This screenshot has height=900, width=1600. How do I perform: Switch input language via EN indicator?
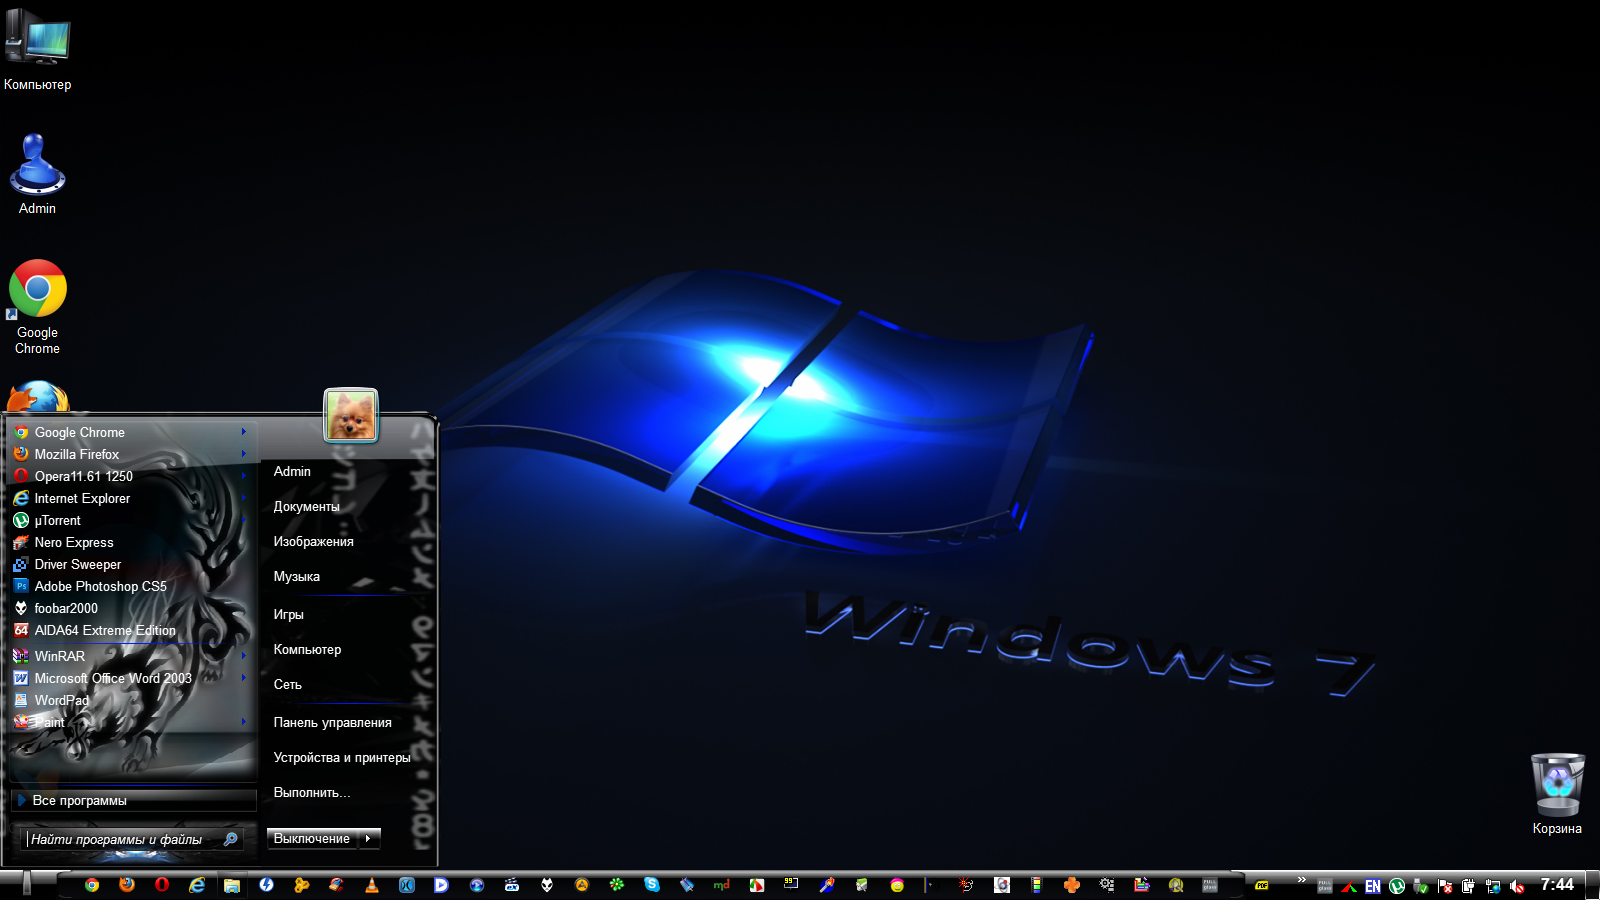1373,886
